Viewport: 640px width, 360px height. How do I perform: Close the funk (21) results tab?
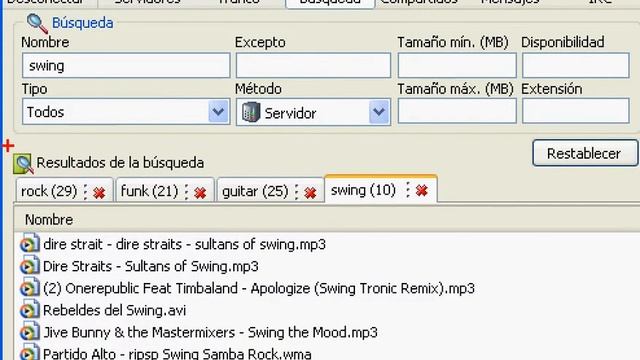click(200, 192)
